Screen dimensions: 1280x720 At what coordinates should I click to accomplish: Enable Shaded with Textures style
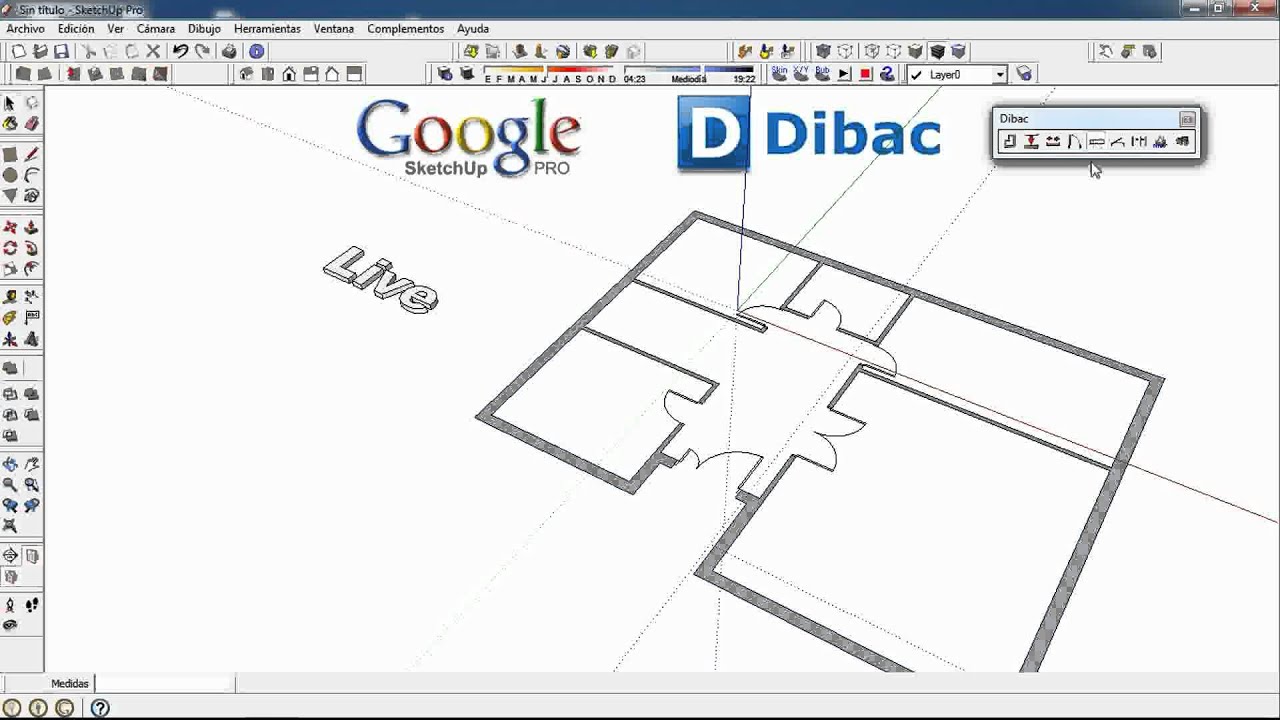pos(937,51)
